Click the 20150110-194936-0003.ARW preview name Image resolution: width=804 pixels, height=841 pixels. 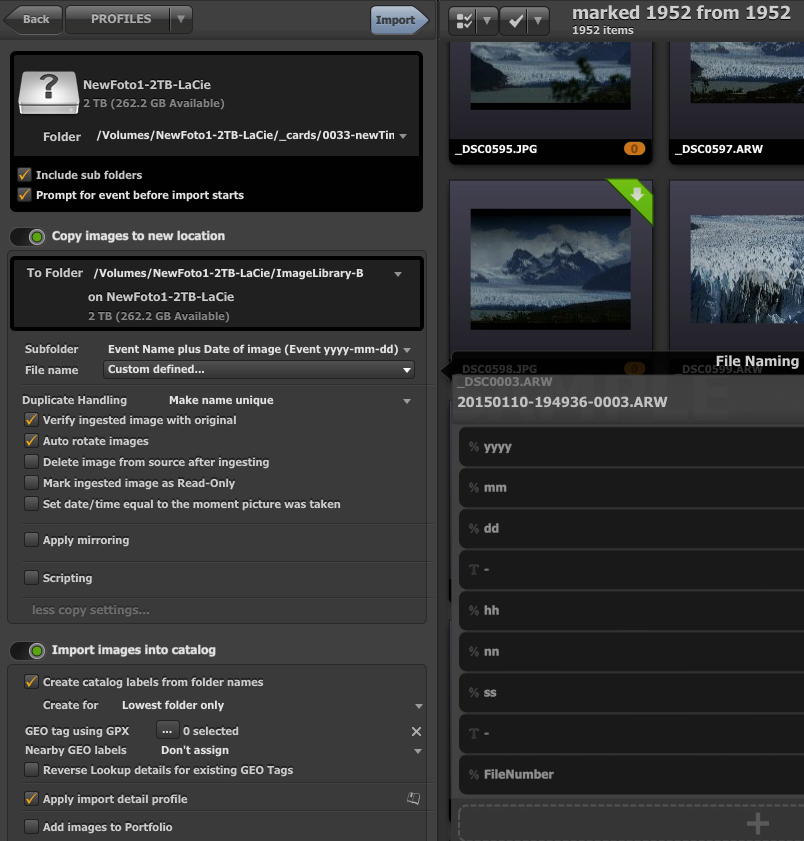point(562,402)
